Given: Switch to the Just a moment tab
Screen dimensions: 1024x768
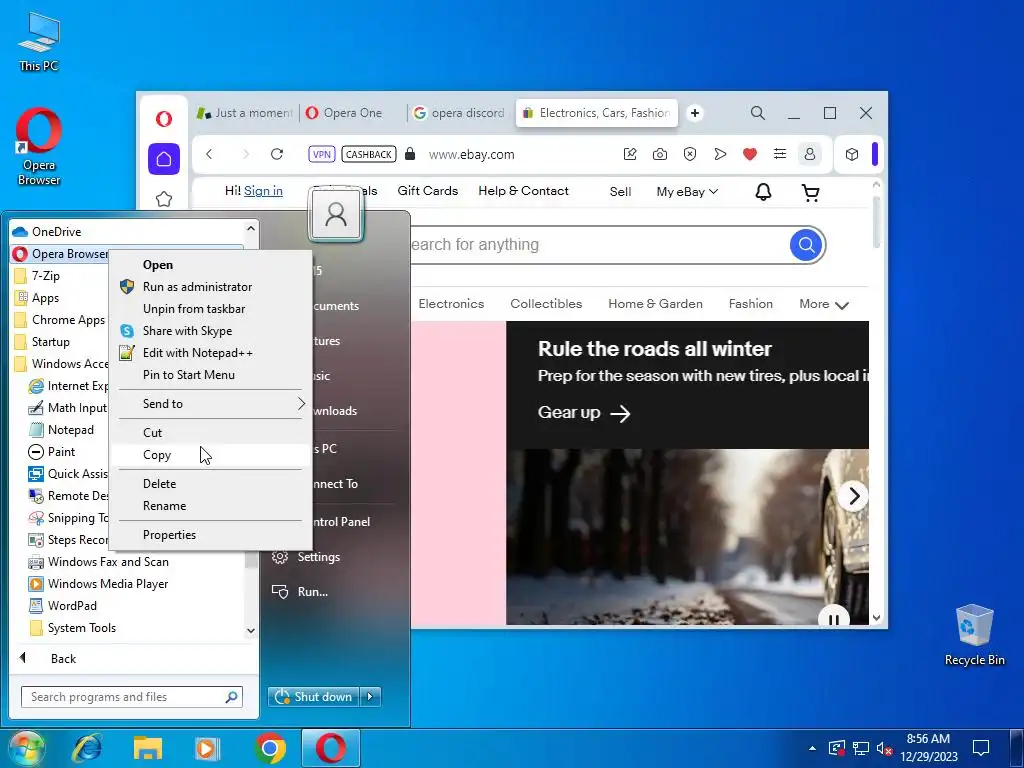Looking at the screenshot, I should pyautogui.click(x=245, y=113).
